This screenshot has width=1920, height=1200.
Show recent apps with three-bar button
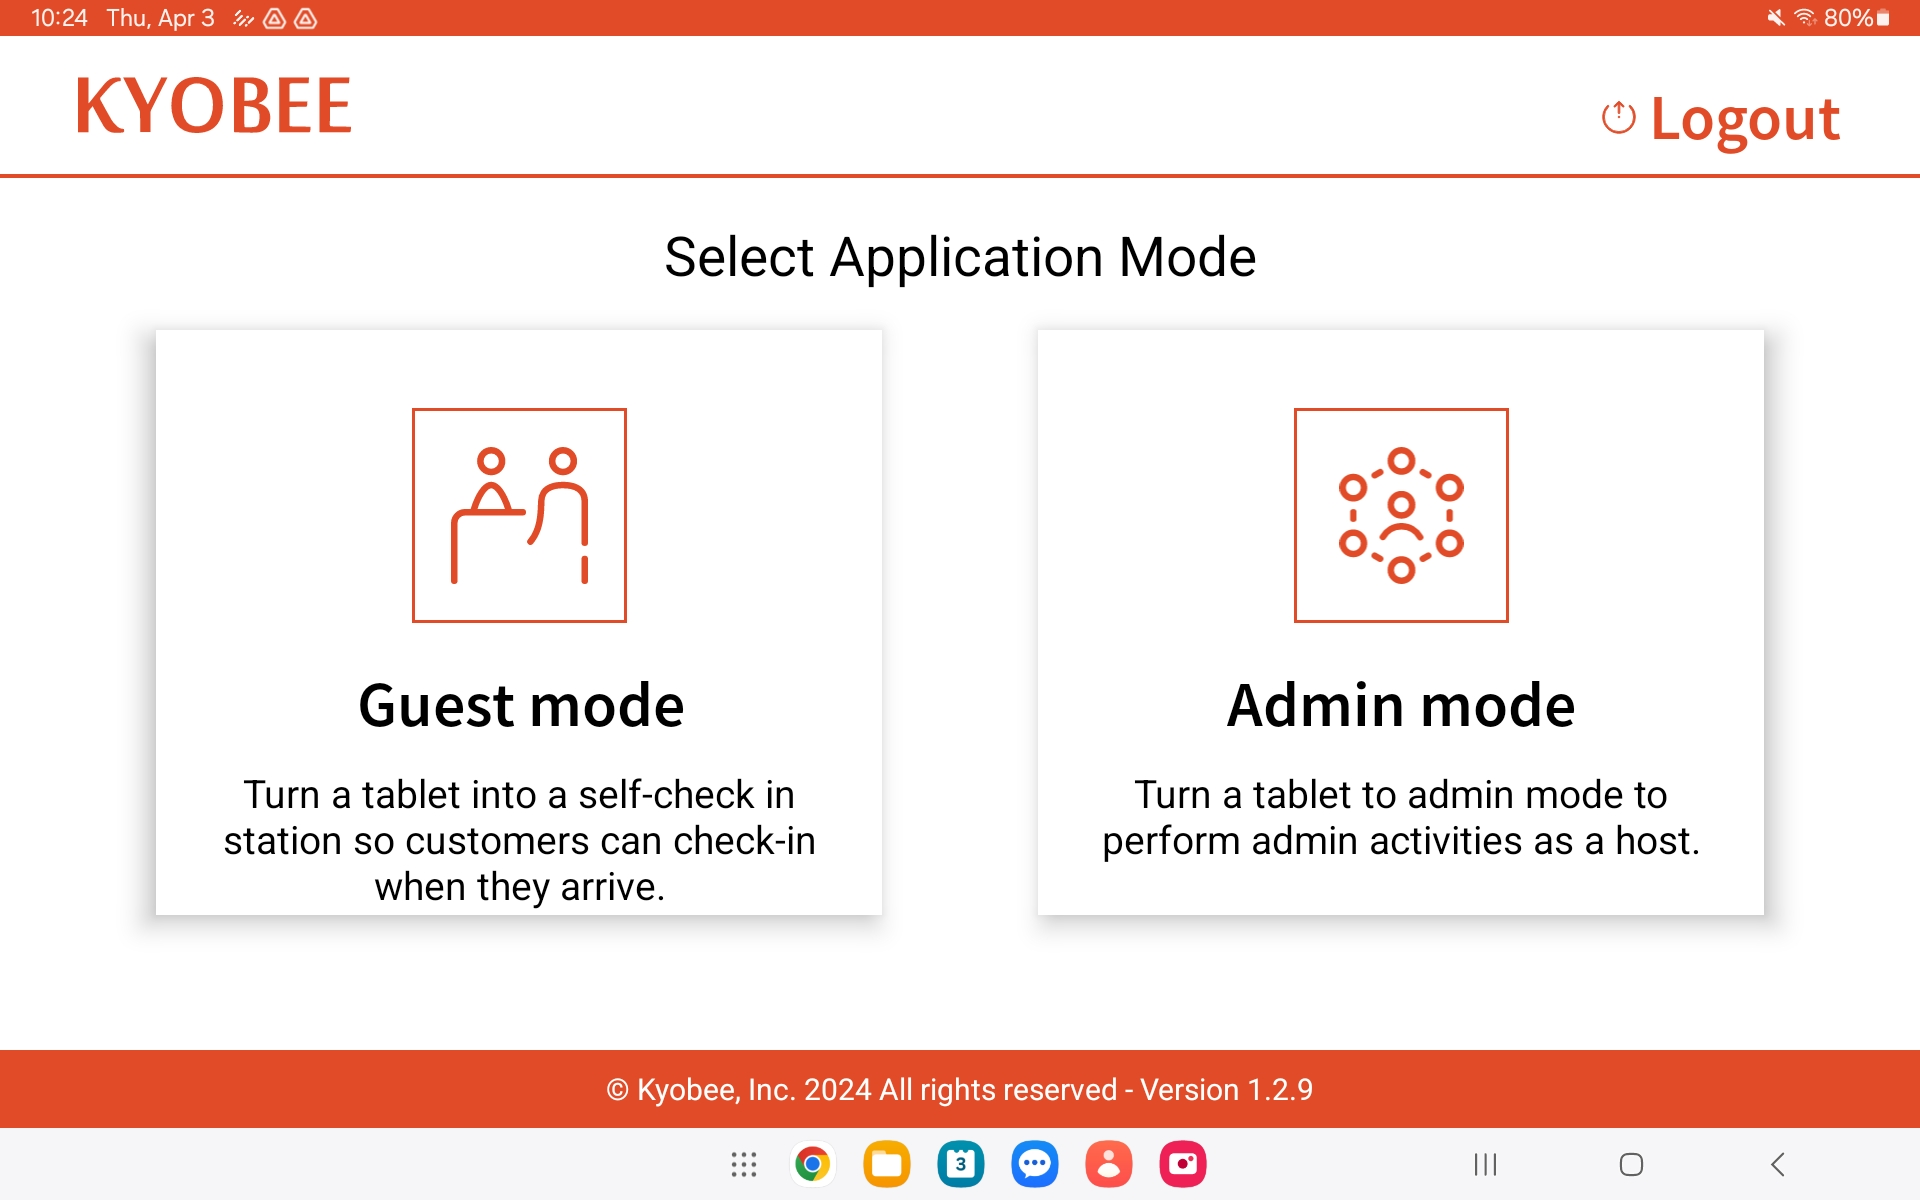(x=1485, y=1164)
